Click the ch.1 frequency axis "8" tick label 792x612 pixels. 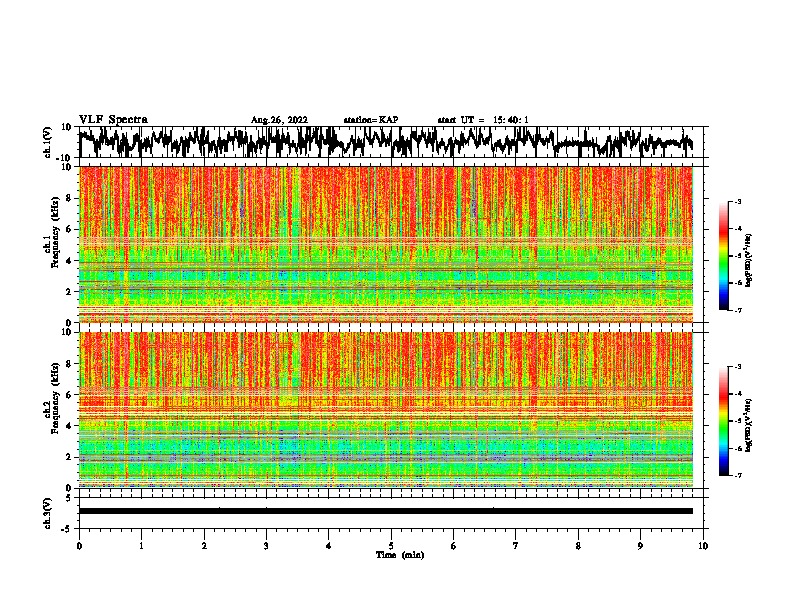click(70, 198)
